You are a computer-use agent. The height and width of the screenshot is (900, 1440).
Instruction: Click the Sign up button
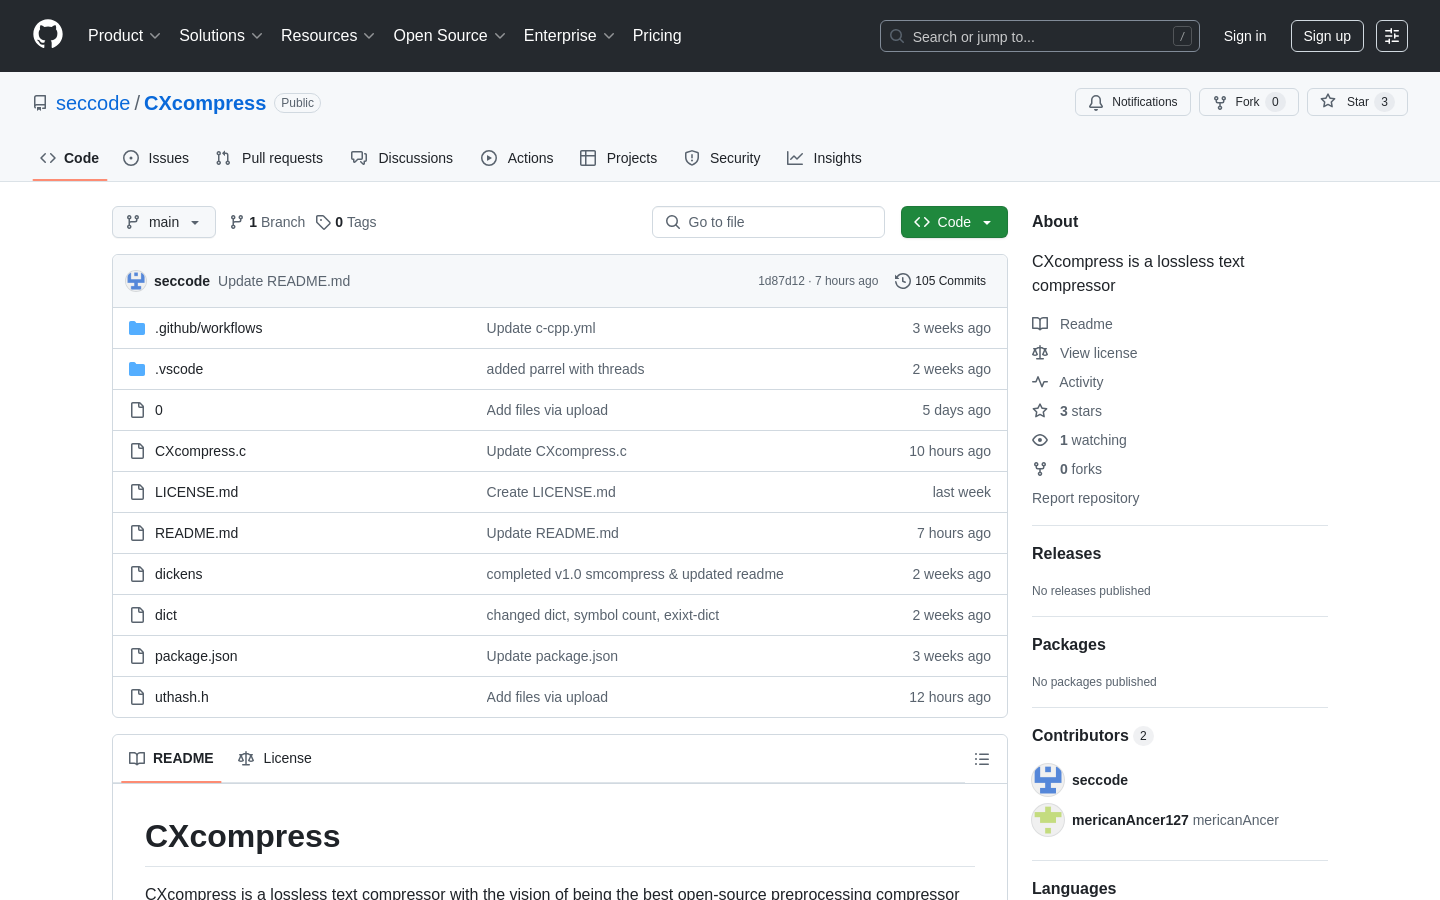click(x=1327, y=36)
